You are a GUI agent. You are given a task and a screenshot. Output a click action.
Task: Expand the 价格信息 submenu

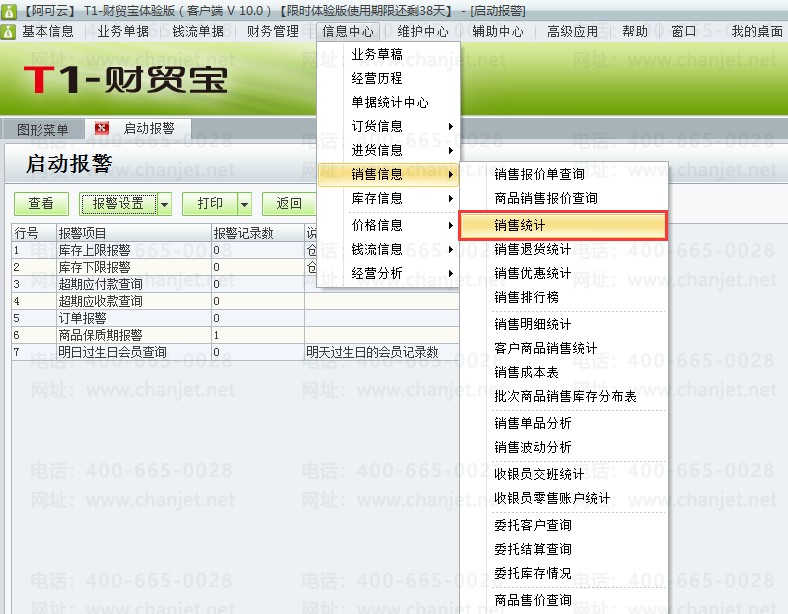click(x=389, y=225)
